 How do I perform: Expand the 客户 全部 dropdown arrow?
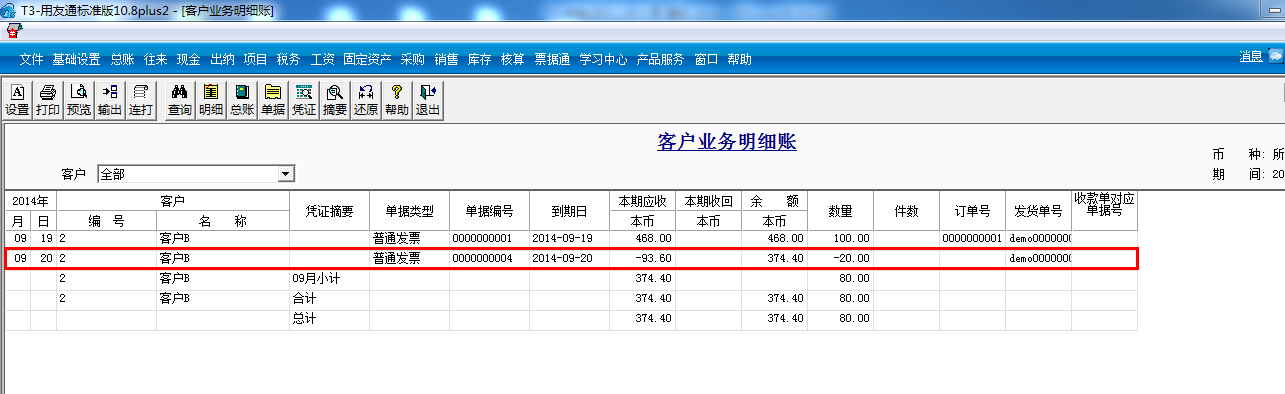(286, 174)
